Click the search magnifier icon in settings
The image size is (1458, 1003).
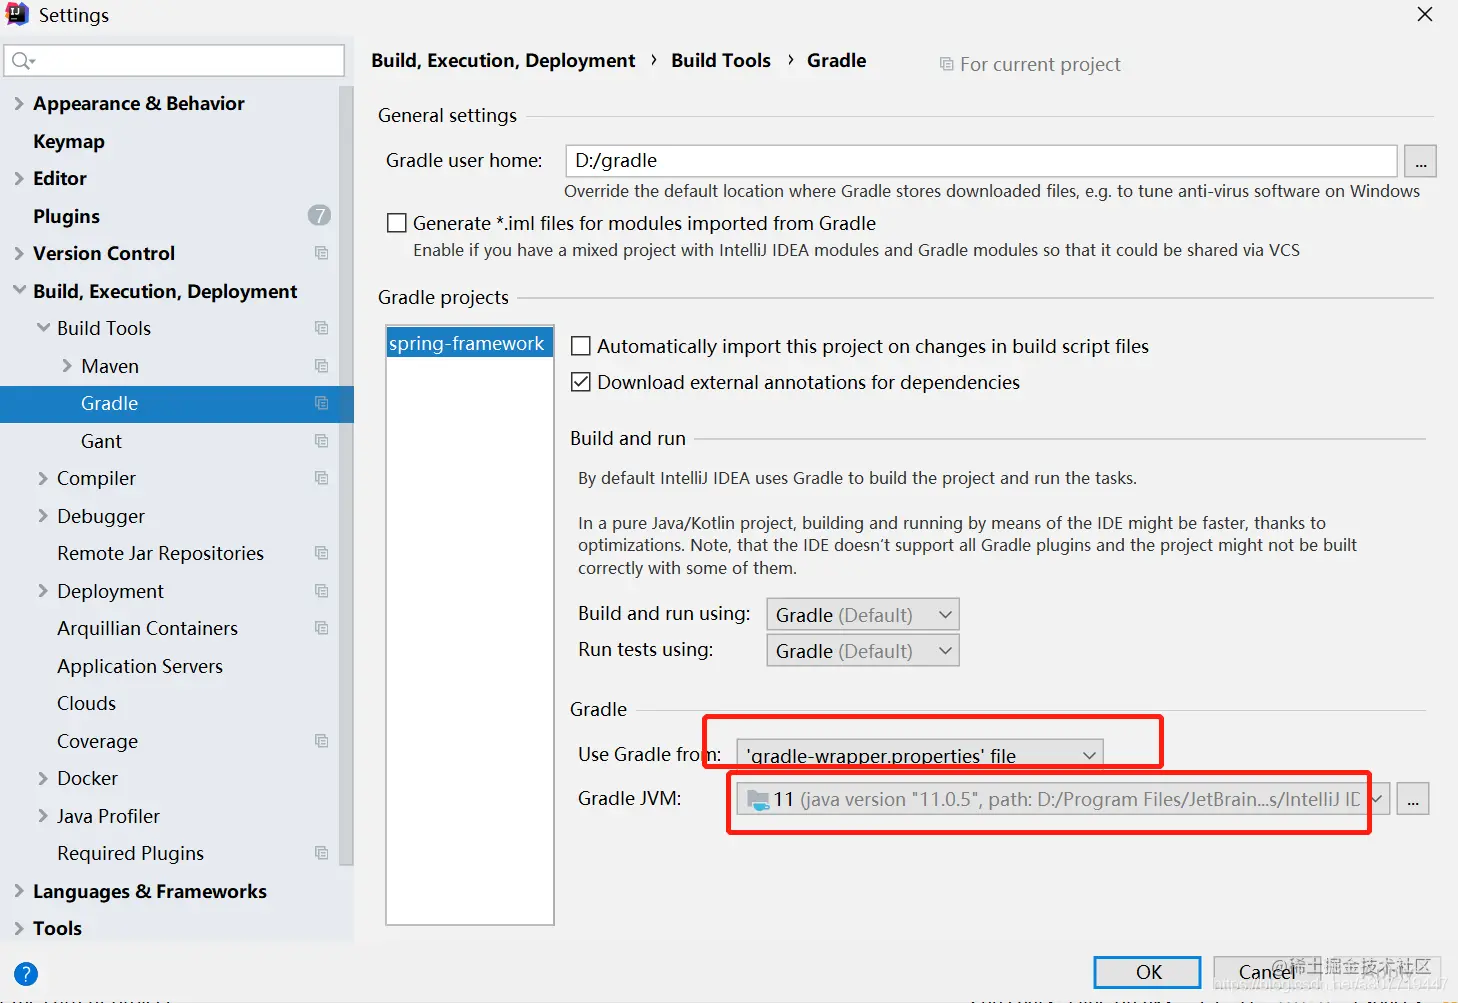(x=22, y=61)
